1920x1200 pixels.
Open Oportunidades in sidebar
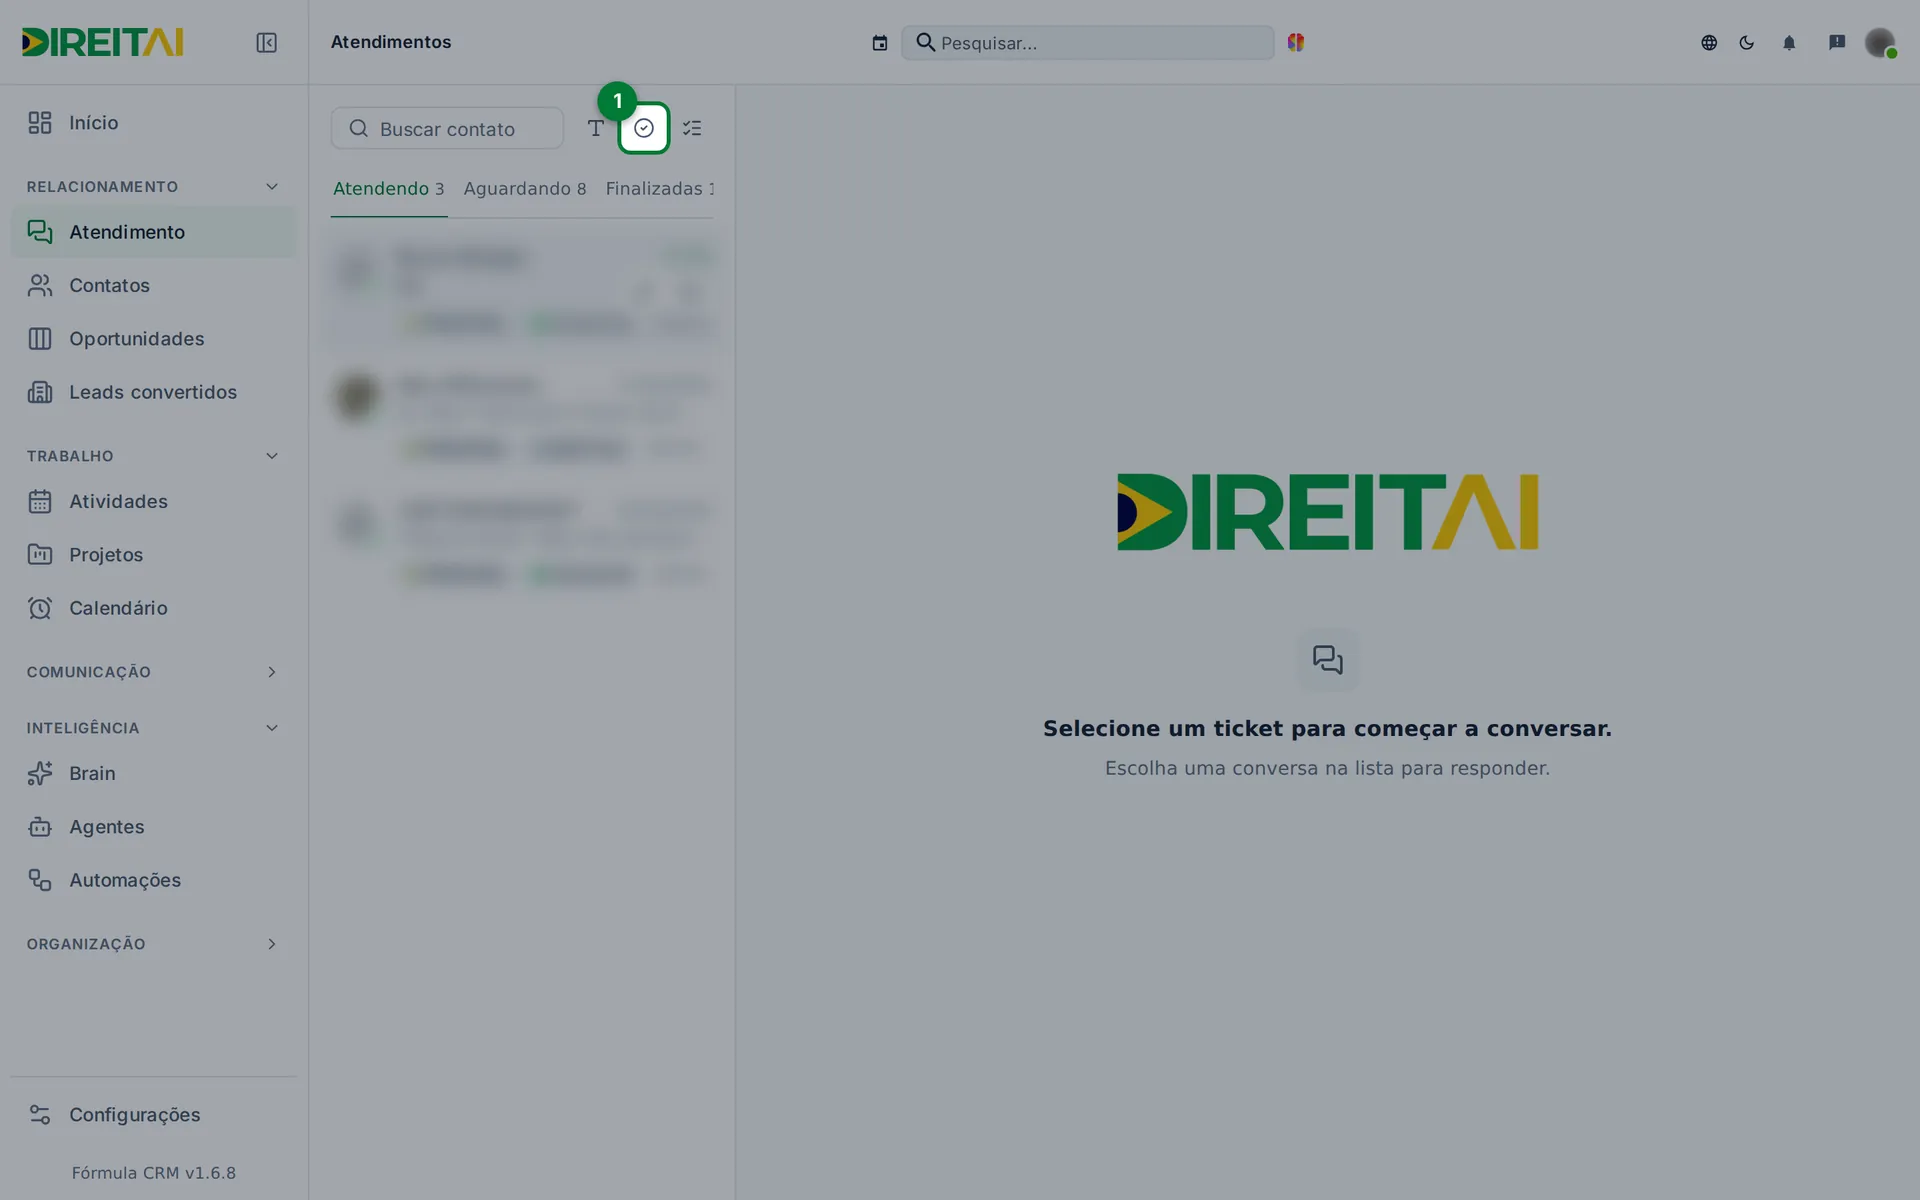pyautogui.click(x=154, y=339)
